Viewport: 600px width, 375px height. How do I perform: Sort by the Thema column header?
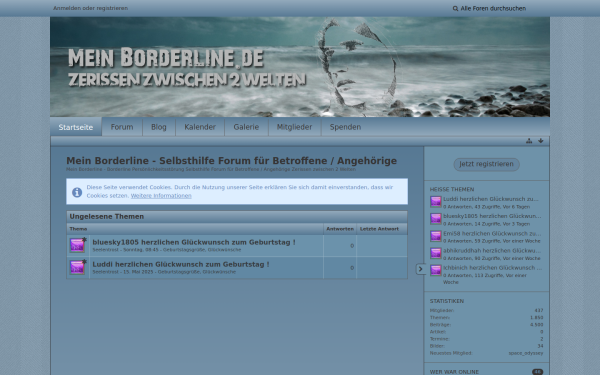coord(78,229)
